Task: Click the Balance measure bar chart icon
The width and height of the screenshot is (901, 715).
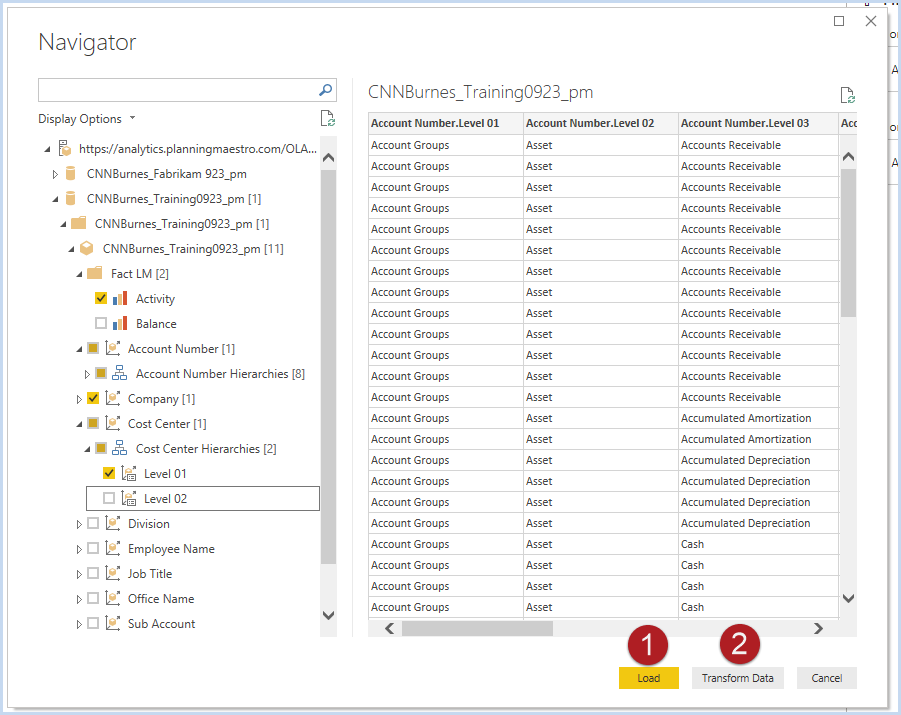Action: pyautogui.click(x=120, y=324)
